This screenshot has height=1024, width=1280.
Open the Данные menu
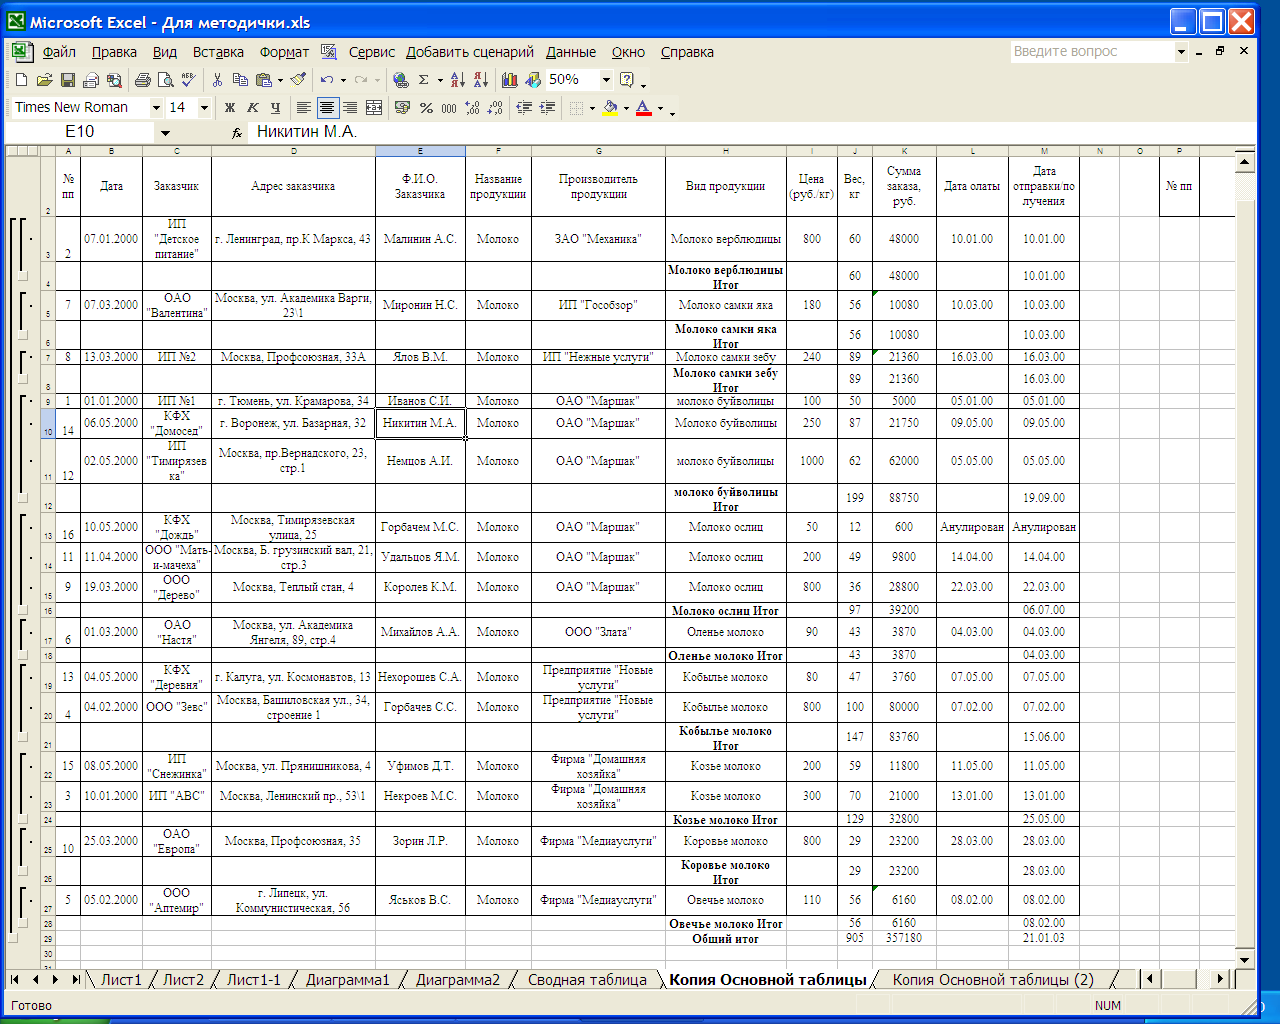click(571, 52)
